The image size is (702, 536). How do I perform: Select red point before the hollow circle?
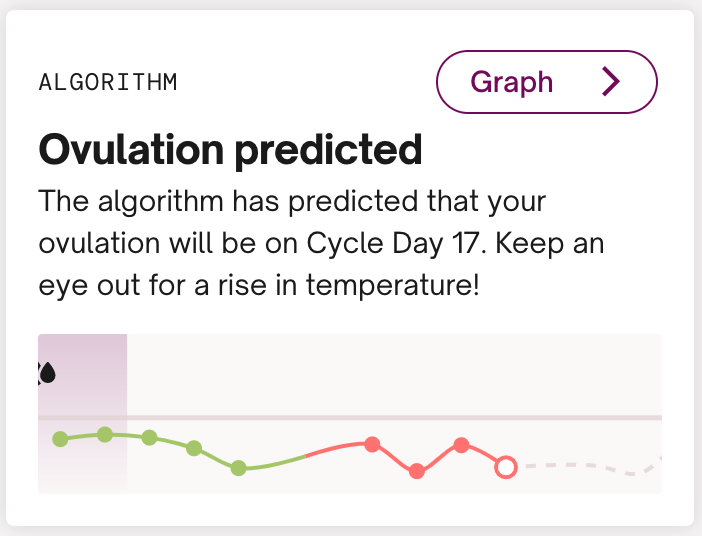tap(461, 444)
